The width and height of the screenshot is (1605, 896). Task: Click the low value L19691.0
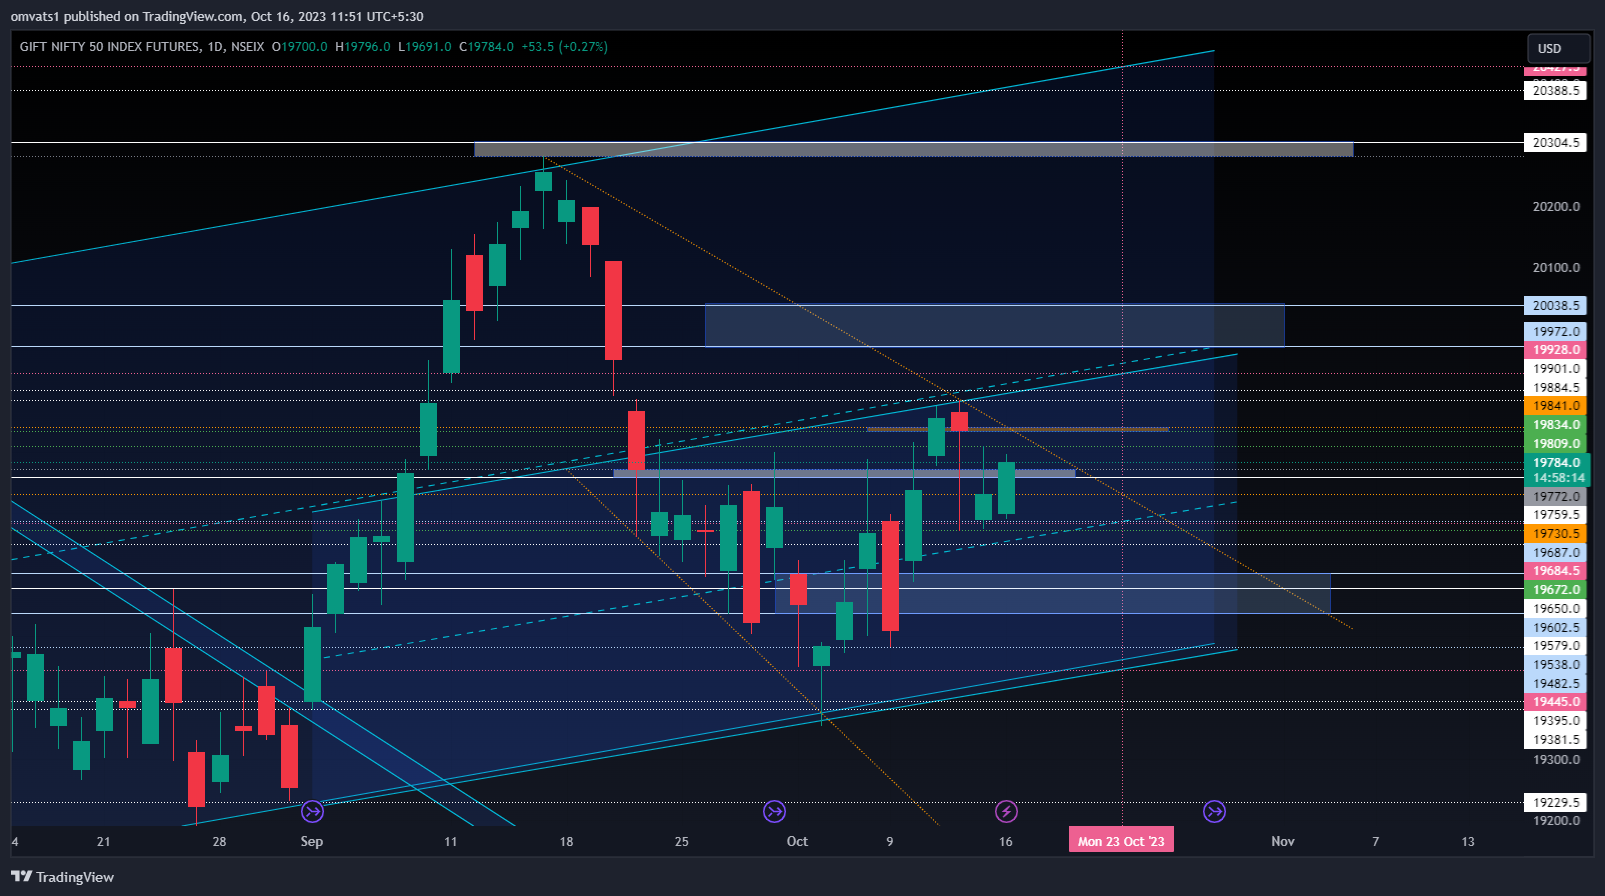tap(425, 46)
